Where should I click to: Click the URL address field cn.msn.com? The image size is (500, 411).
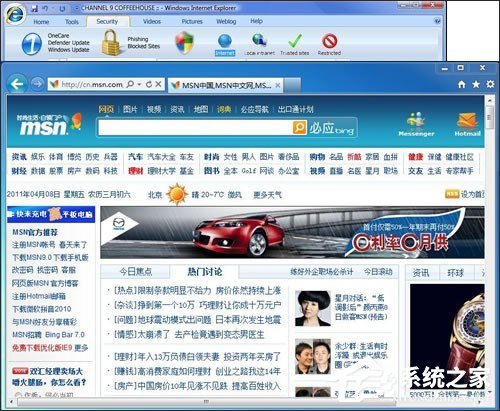(x=92, y=85)
